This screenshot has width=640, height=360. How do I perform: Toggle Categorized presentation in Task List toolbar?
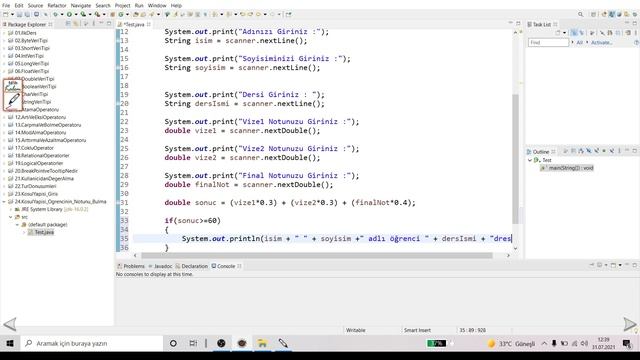pyautogui.click(x=574, y=33)
